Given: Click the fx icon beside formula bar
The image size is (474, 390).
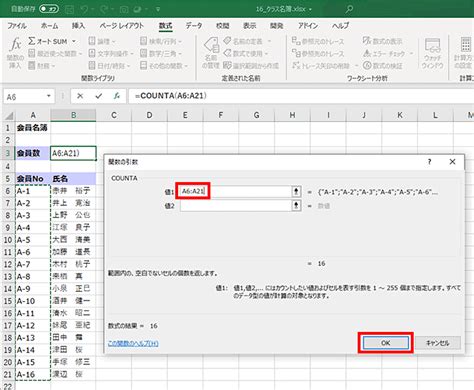Looking at the screenshot, I should point(117,96).
